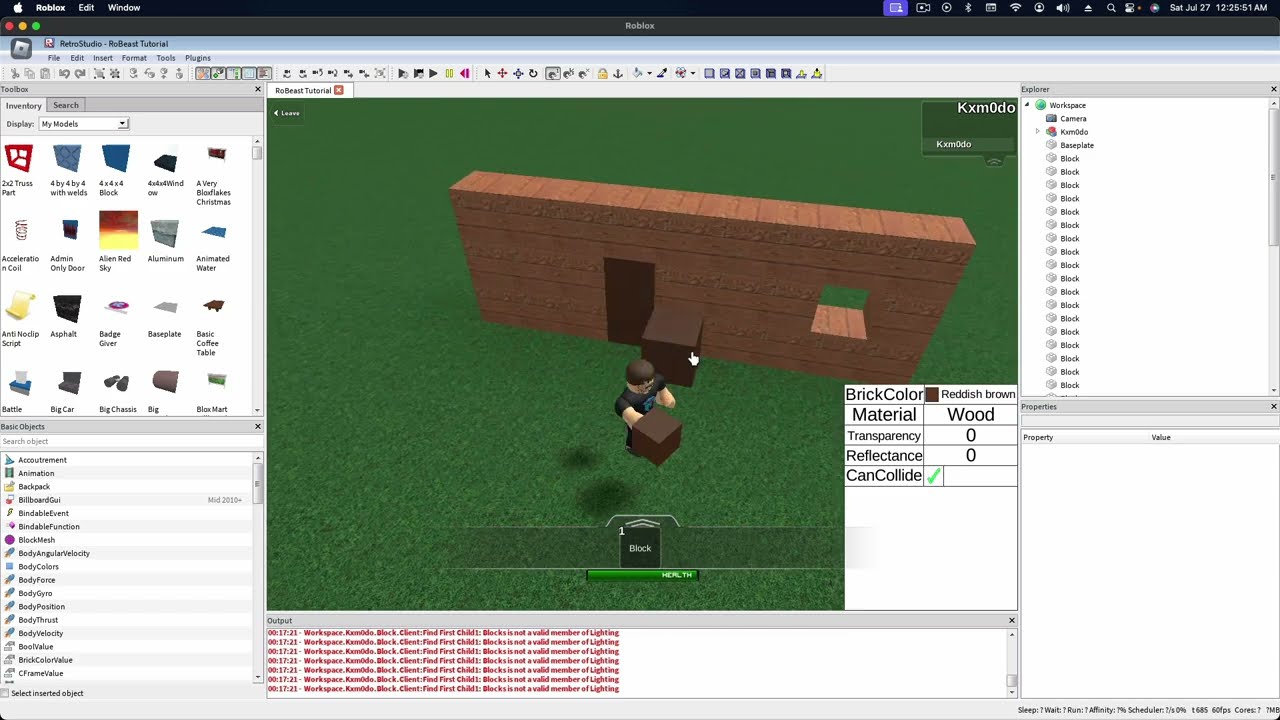This screenshot has height=720, width=1280.
Task: Click the Group selection icon
Action: point(99,73)
